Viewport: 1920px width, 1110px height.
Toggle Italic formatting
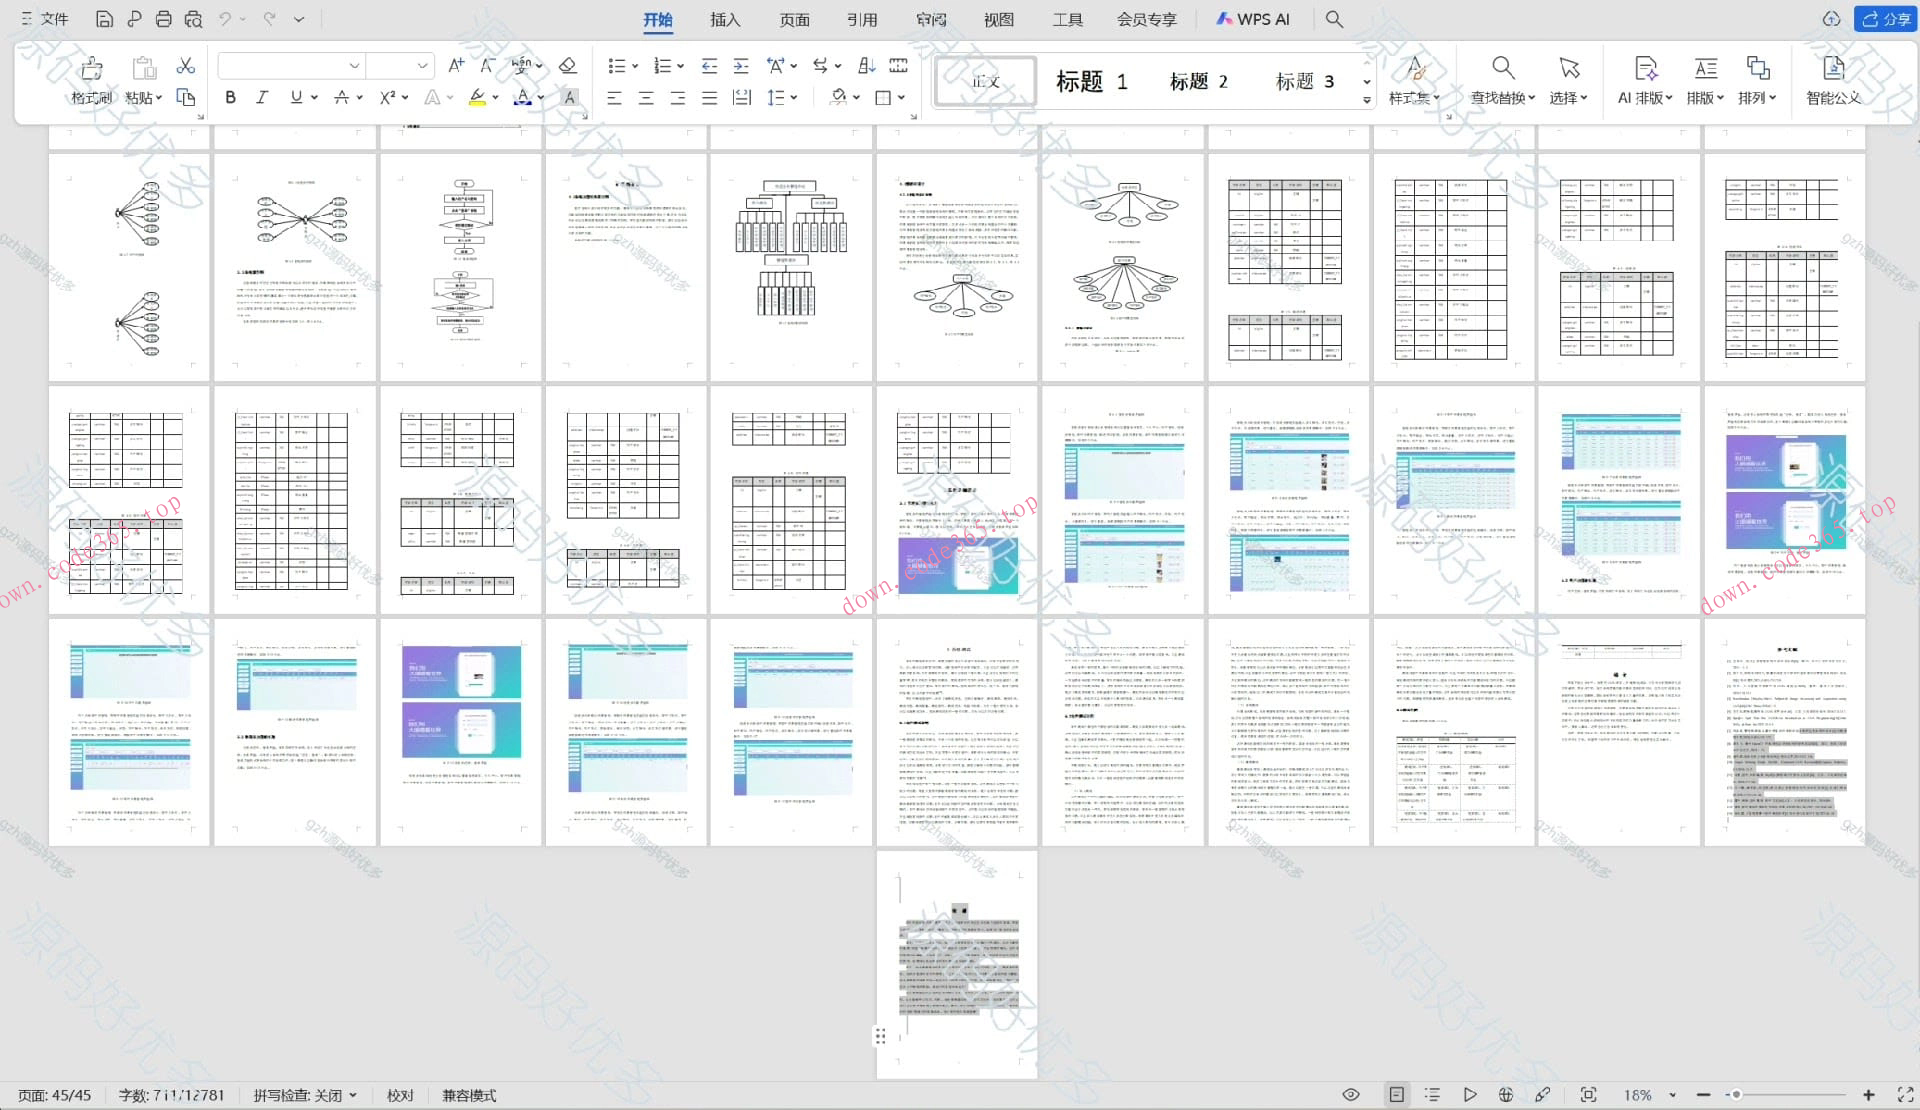pos(262,98)
